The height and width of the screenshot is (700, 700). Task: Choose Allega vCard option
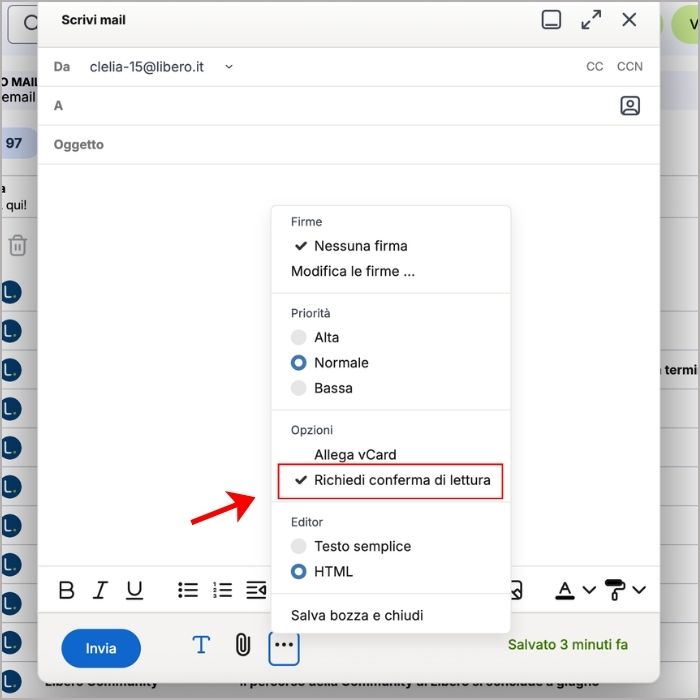coord(355,454)
